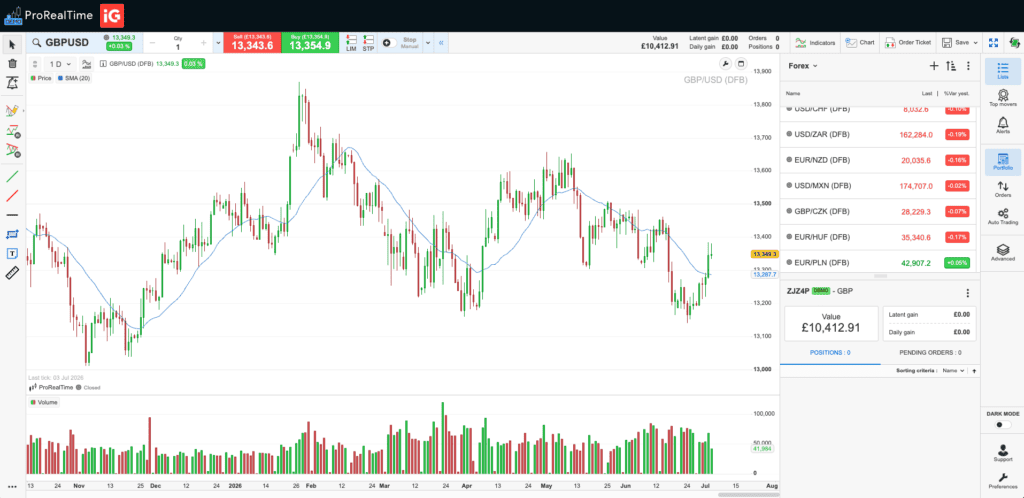Open Top movers sidebar panel
Screen dimensions: 1024x498
pyautogui.click(x=1002, y=98)
